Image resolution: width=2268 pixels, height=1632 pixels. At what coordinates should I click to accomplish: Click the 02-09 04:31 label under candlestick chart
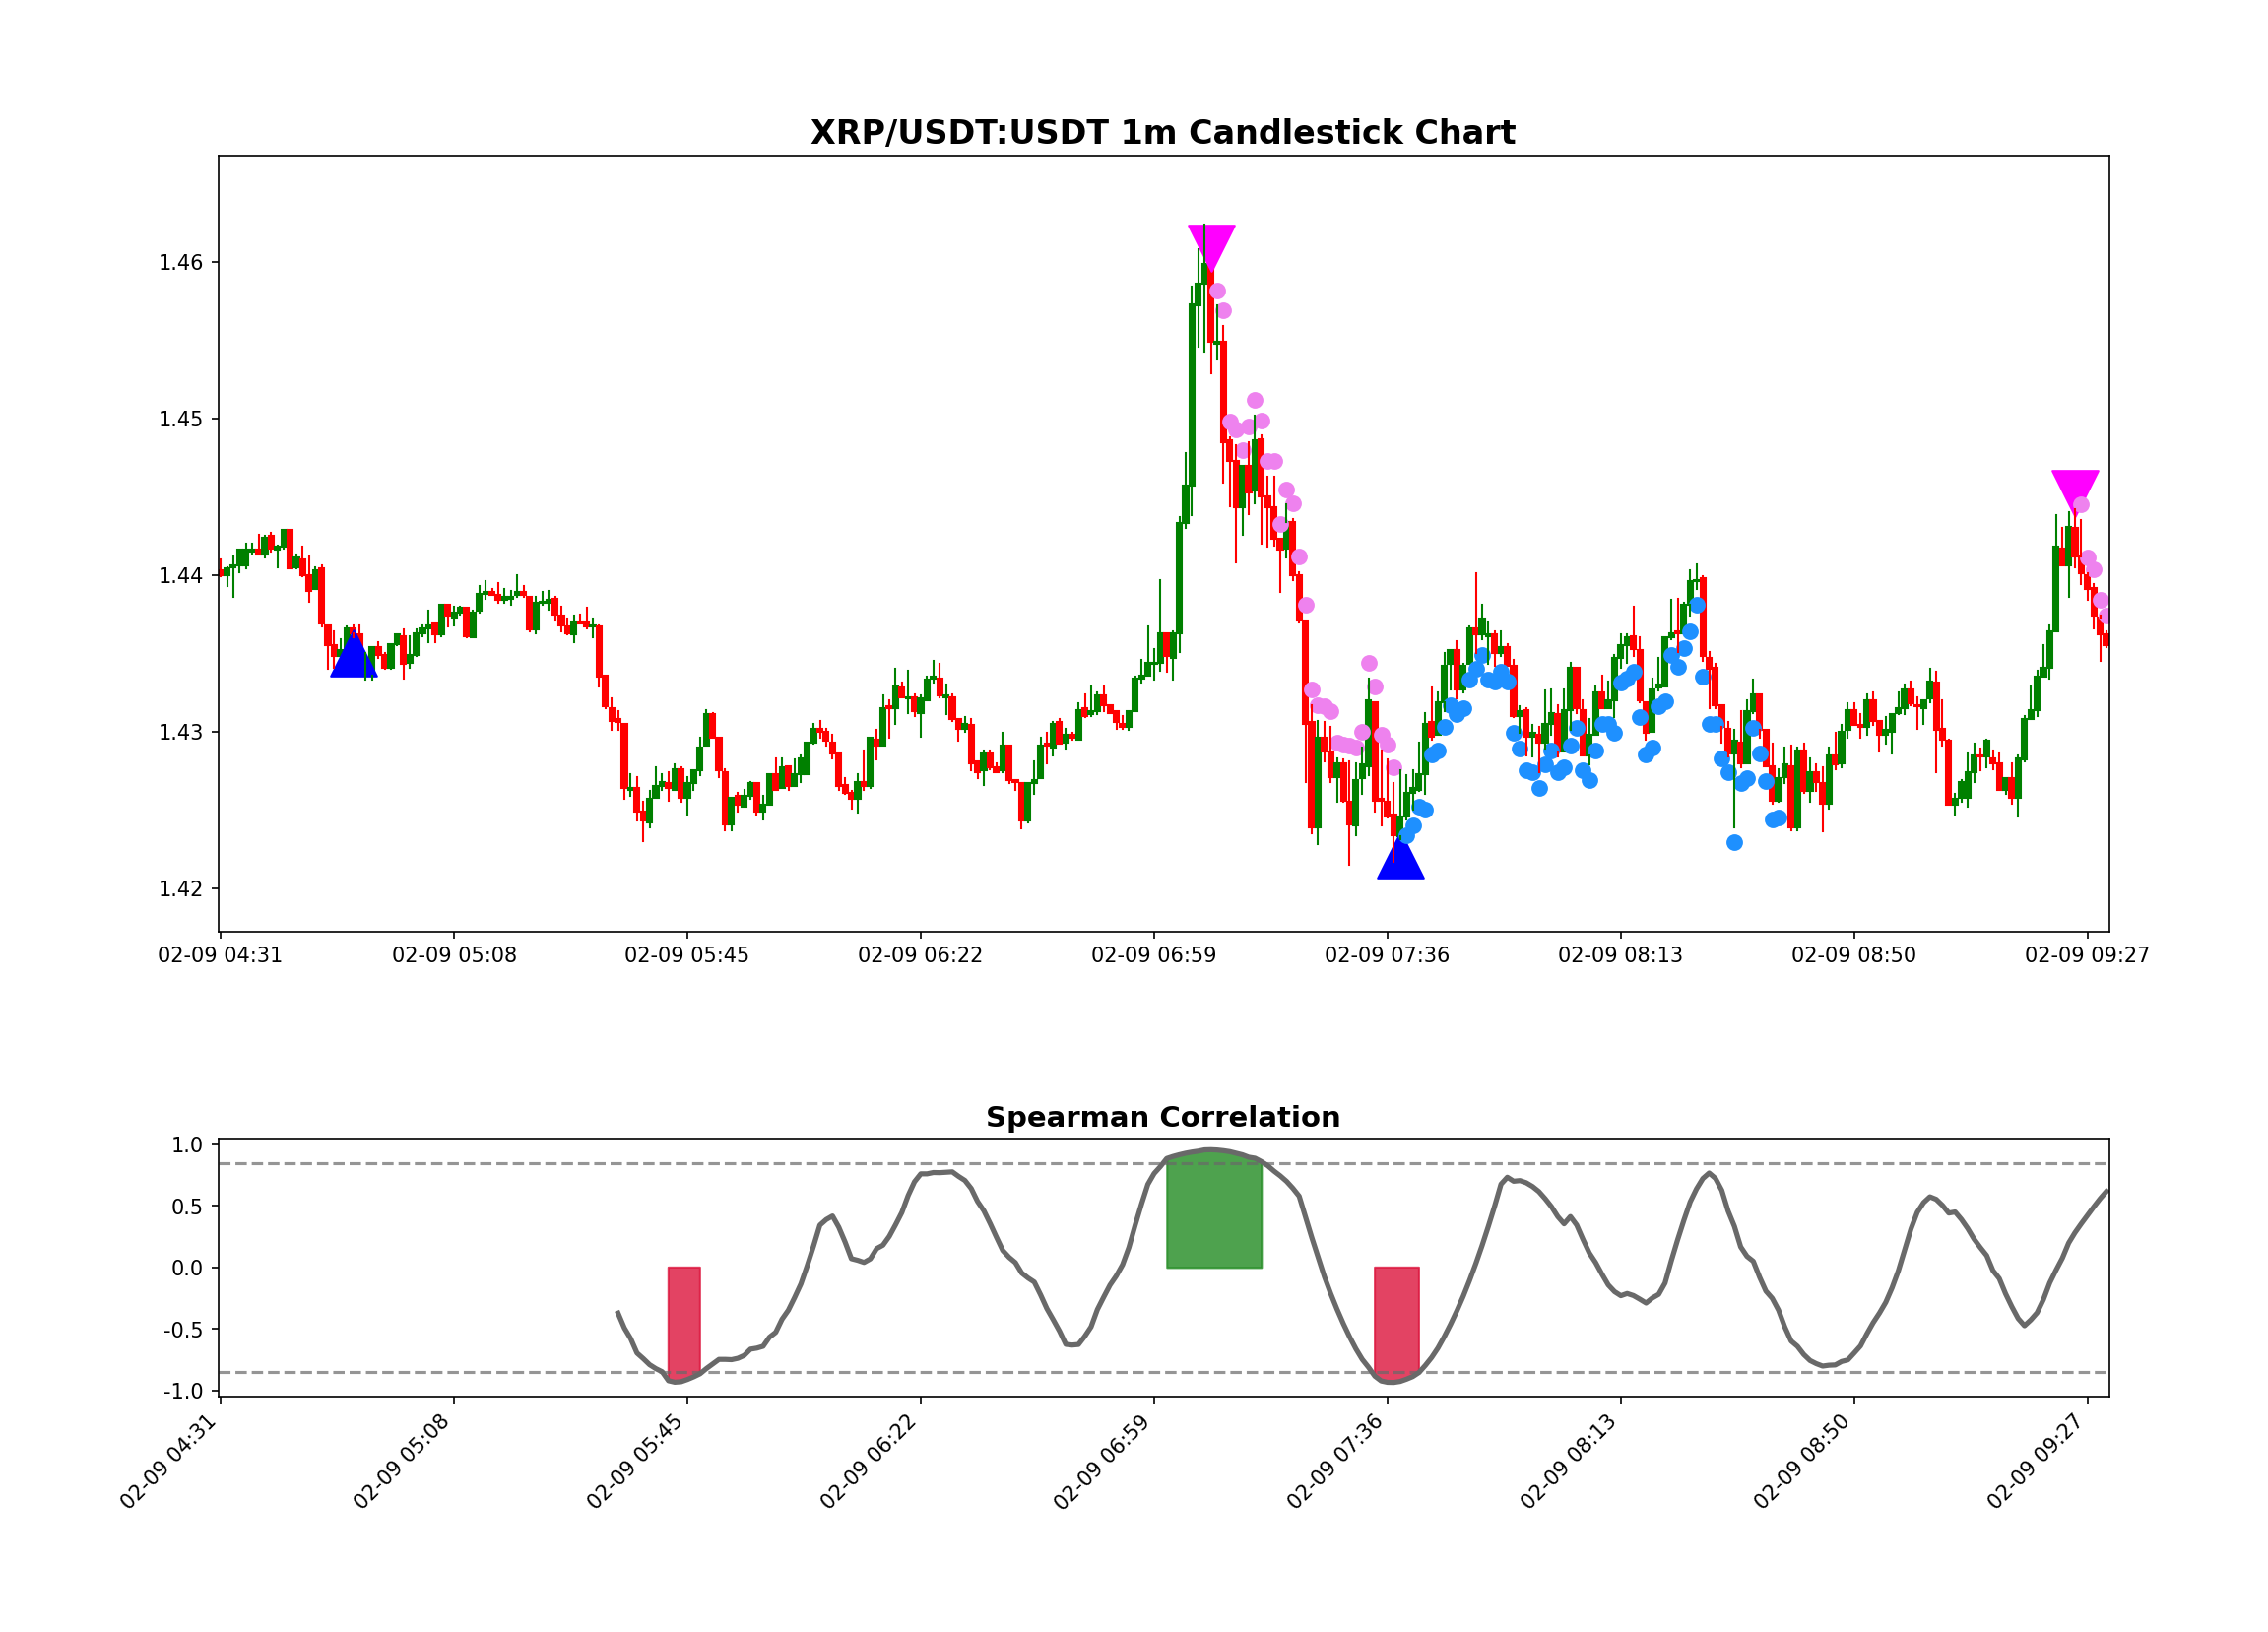coord(220,955)
